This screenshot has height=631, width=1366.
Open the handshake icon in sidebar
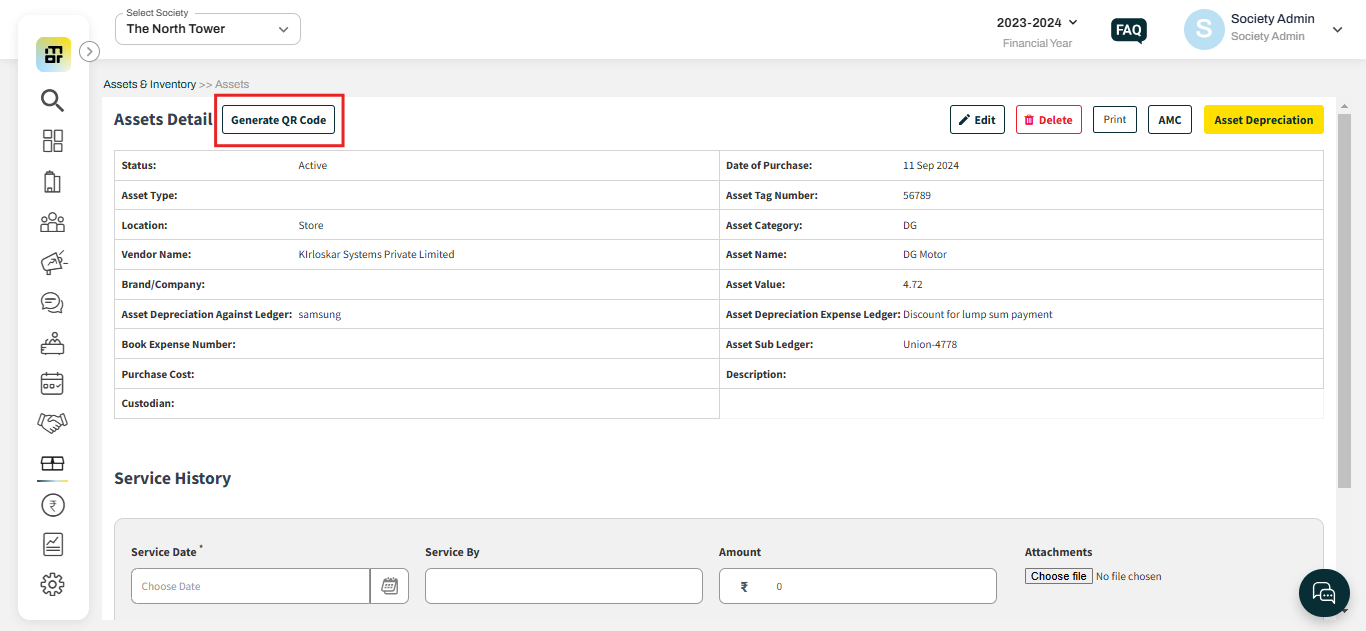(53, 423)
